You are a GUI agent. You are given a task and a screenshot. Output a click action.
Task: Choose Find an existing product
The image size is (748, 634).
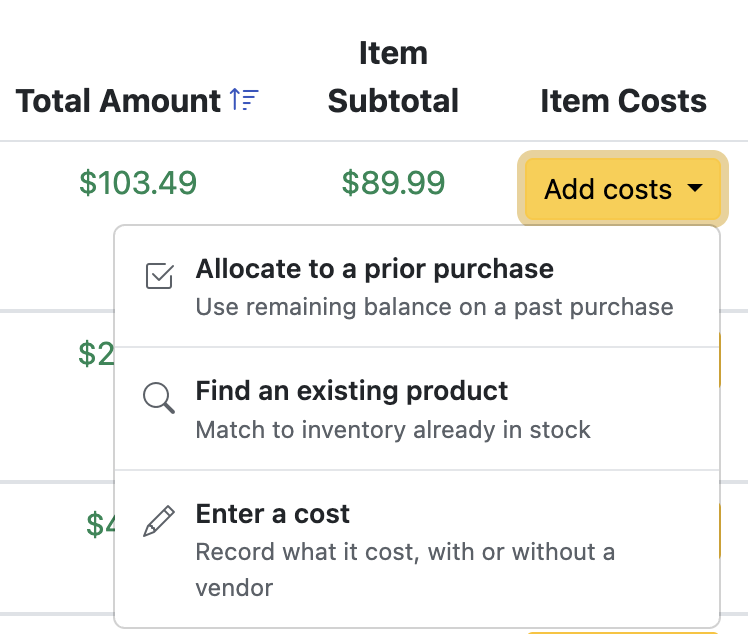point(417,409)
